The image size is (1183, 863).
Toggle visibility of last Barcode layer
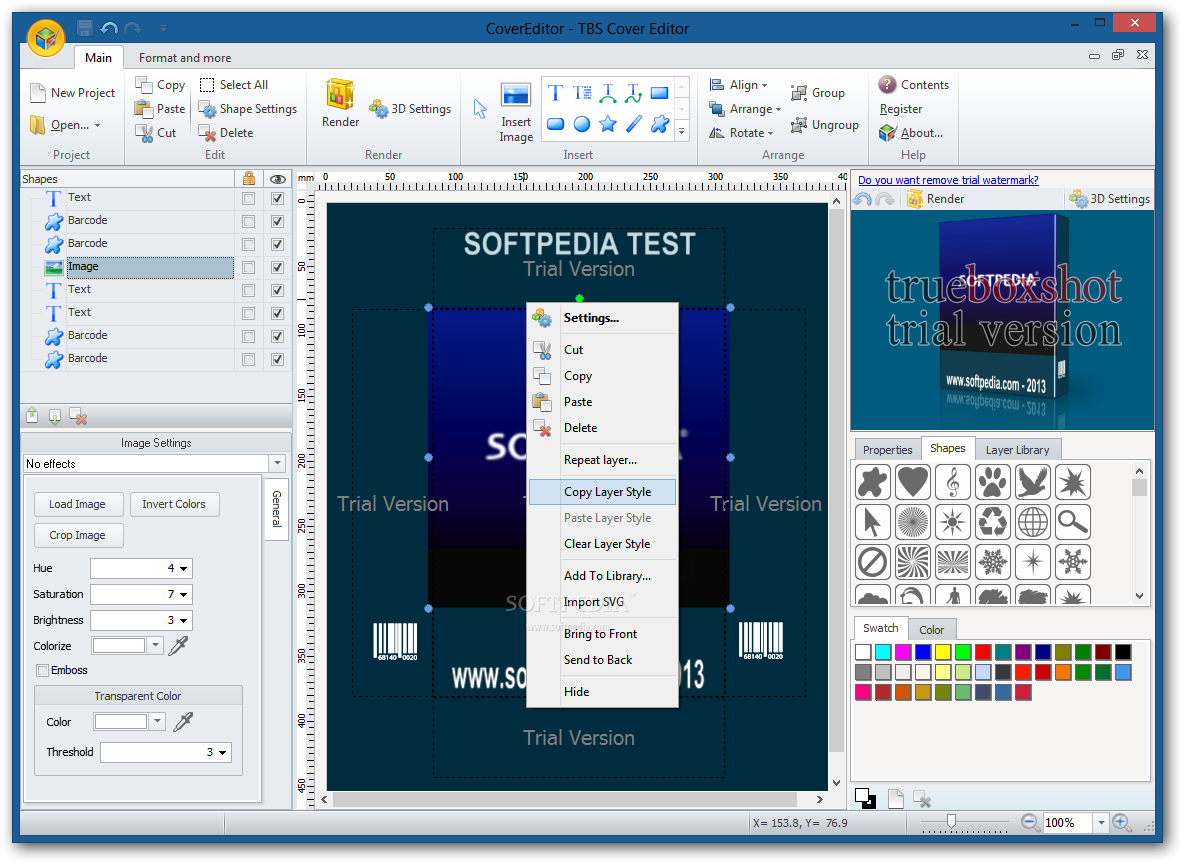click(278, 359)
